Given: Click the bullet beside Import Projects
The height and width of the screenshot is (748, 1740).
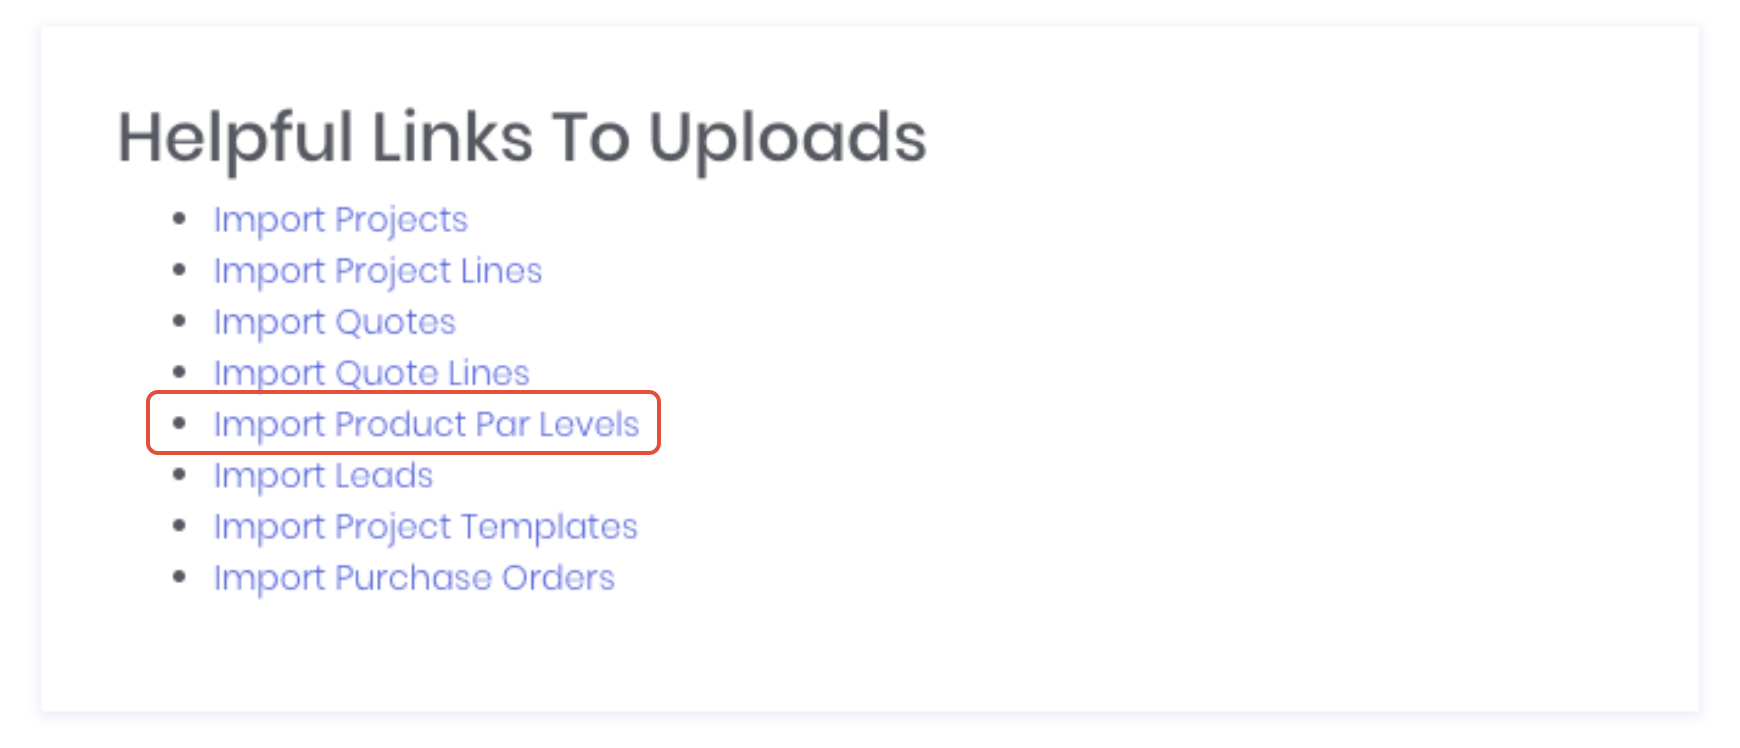Looking at the screenshot, I should click(x=180, y=218).
